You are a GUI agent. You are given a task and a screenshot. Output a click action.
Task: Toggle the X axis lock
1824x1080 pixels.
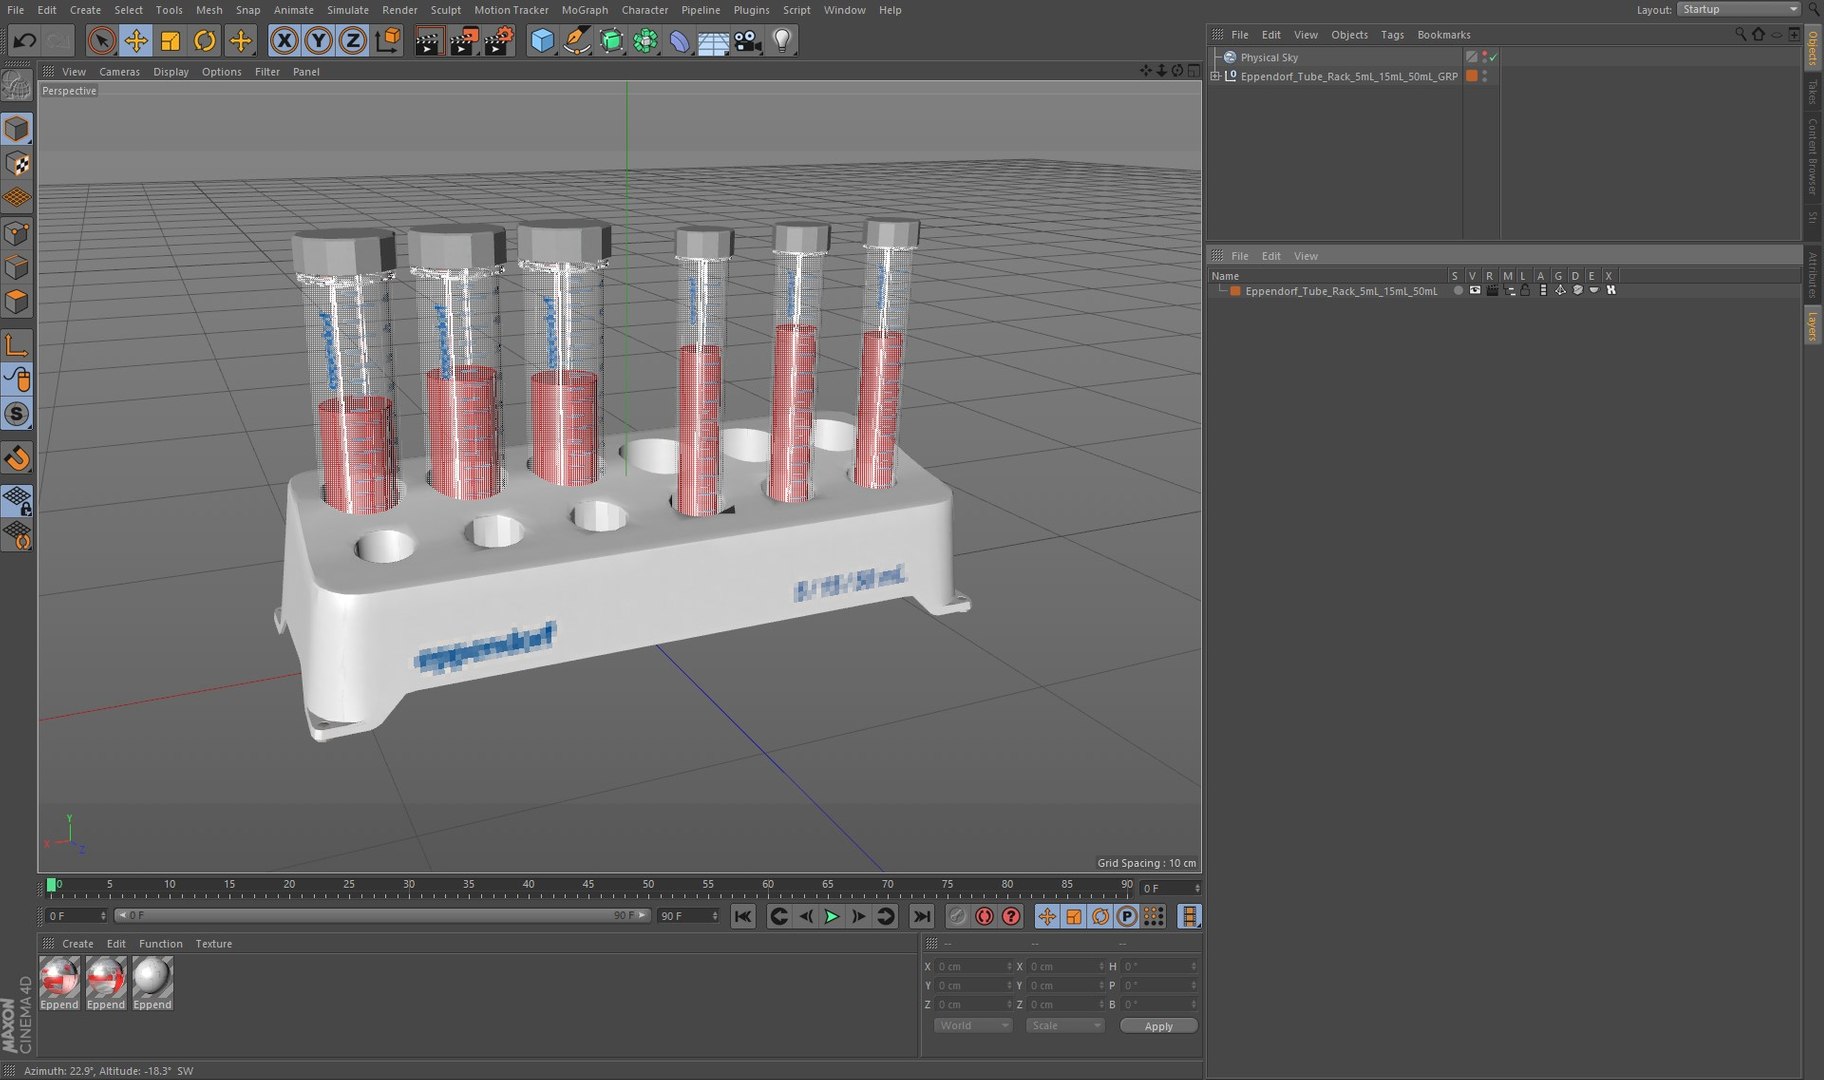click(284, 41)
